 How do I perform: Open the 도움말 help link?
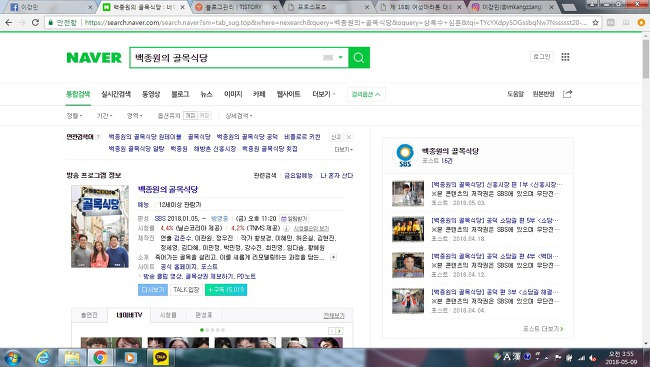(x=516, y=94)
